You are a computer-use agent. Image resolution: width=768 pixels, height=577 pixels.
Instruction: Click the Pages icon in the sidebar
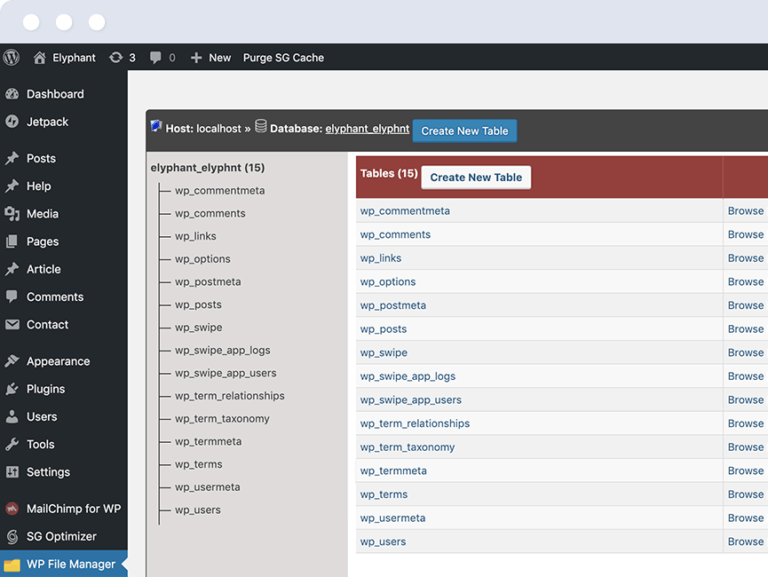12,241
